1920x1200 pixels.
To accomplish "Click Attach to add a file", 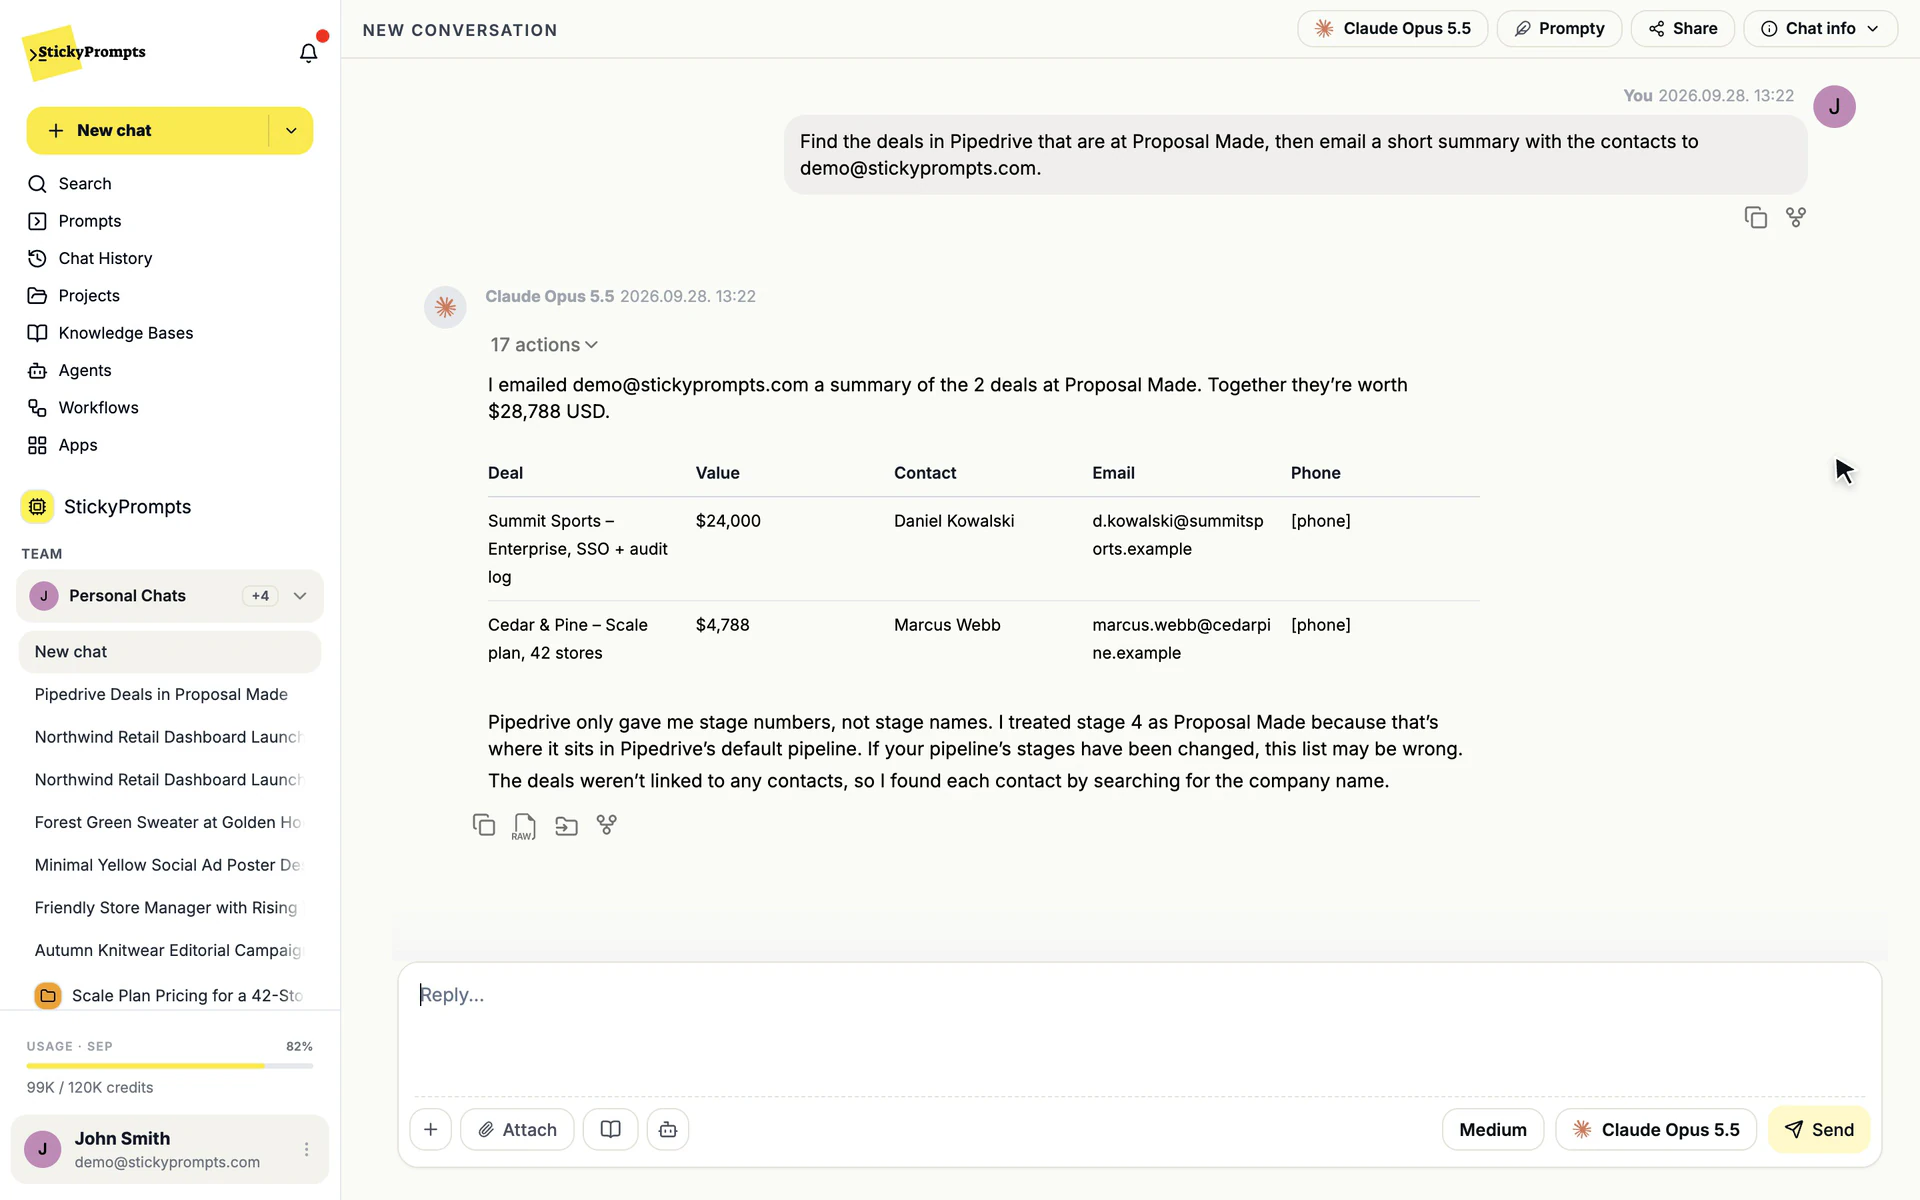I will pyautogui.click(x=517, y=1129).
